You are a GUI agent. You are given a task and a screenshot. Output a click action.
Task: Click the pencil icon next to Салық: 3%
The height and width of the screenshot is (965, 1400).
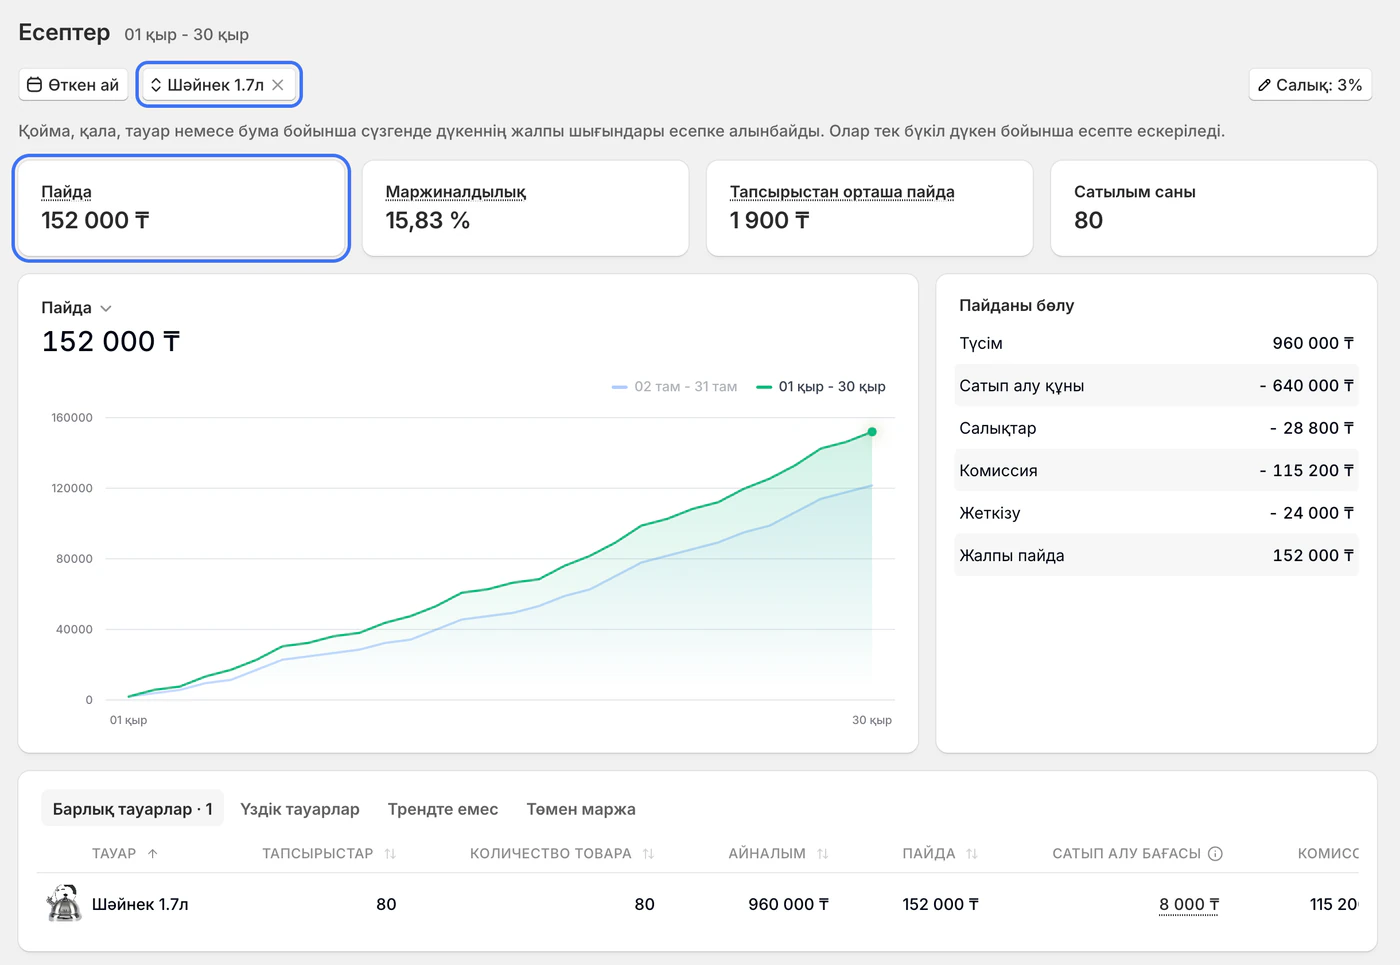point(1264,85)
